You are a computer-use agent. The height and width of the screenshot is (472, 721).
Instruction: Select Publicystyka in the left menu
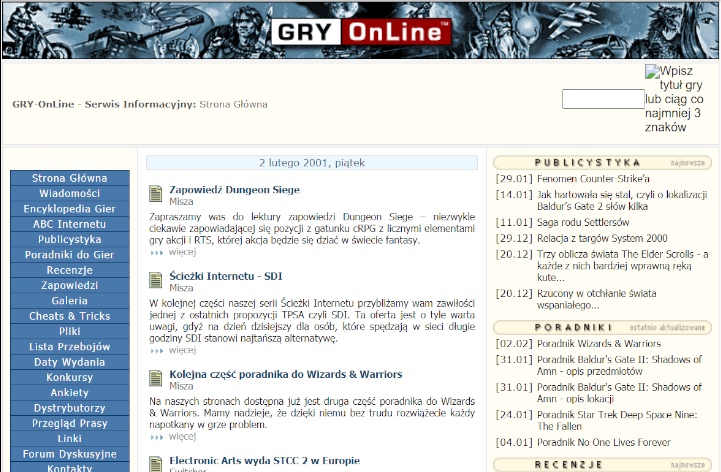[69, 239]
